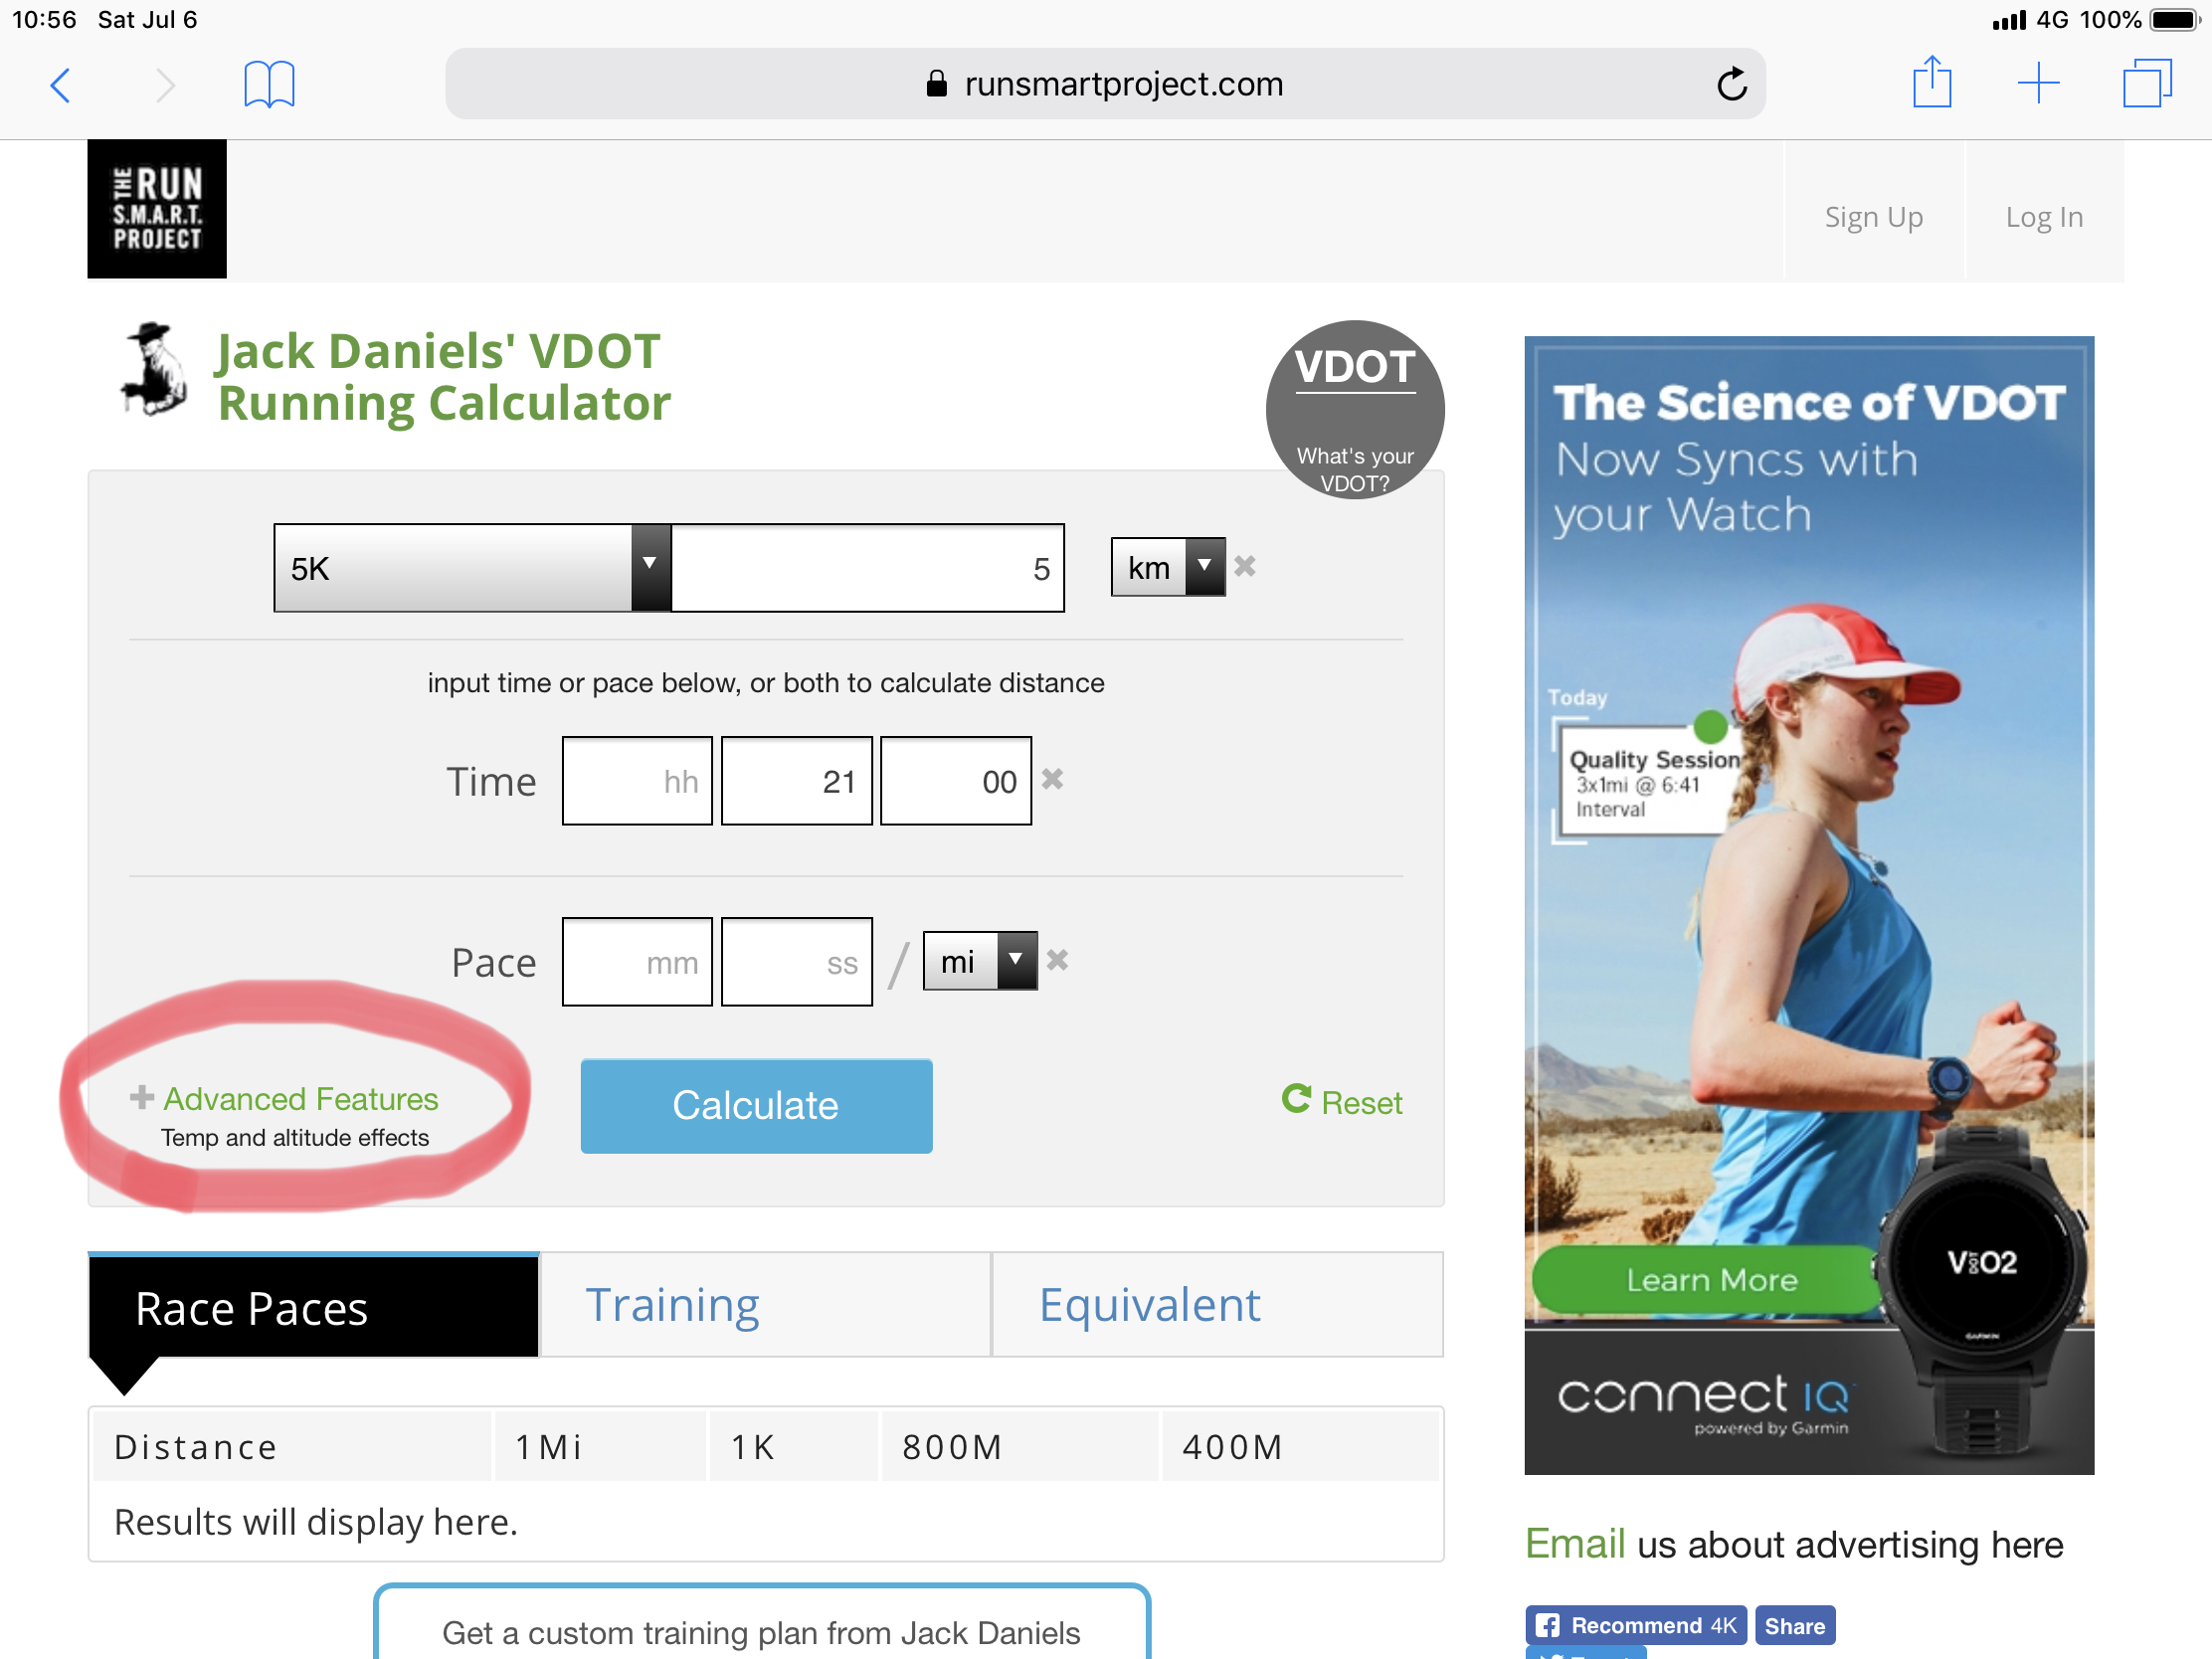Click the Pace minutes (mm) field

click(637, 962)
